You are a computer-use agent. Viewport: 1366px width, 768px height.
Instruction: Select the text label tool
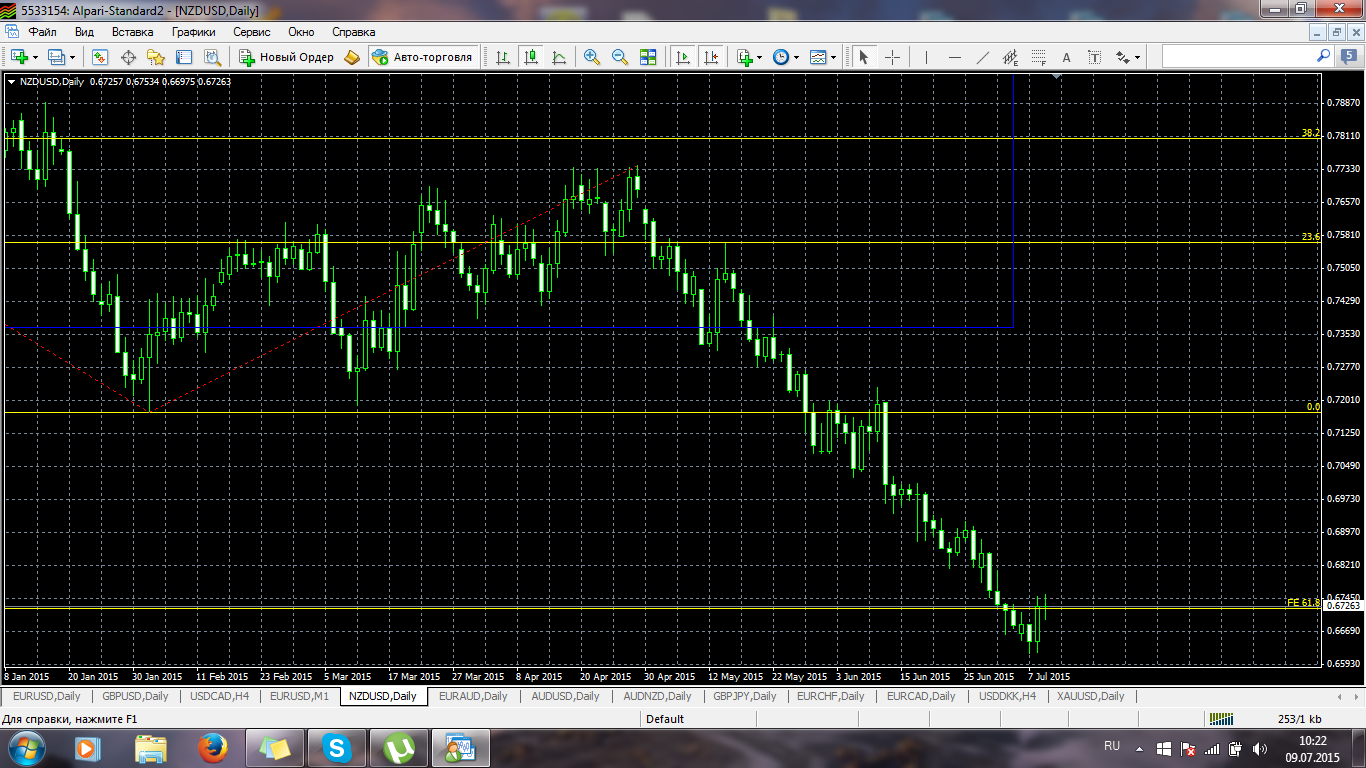[1094, 57]
